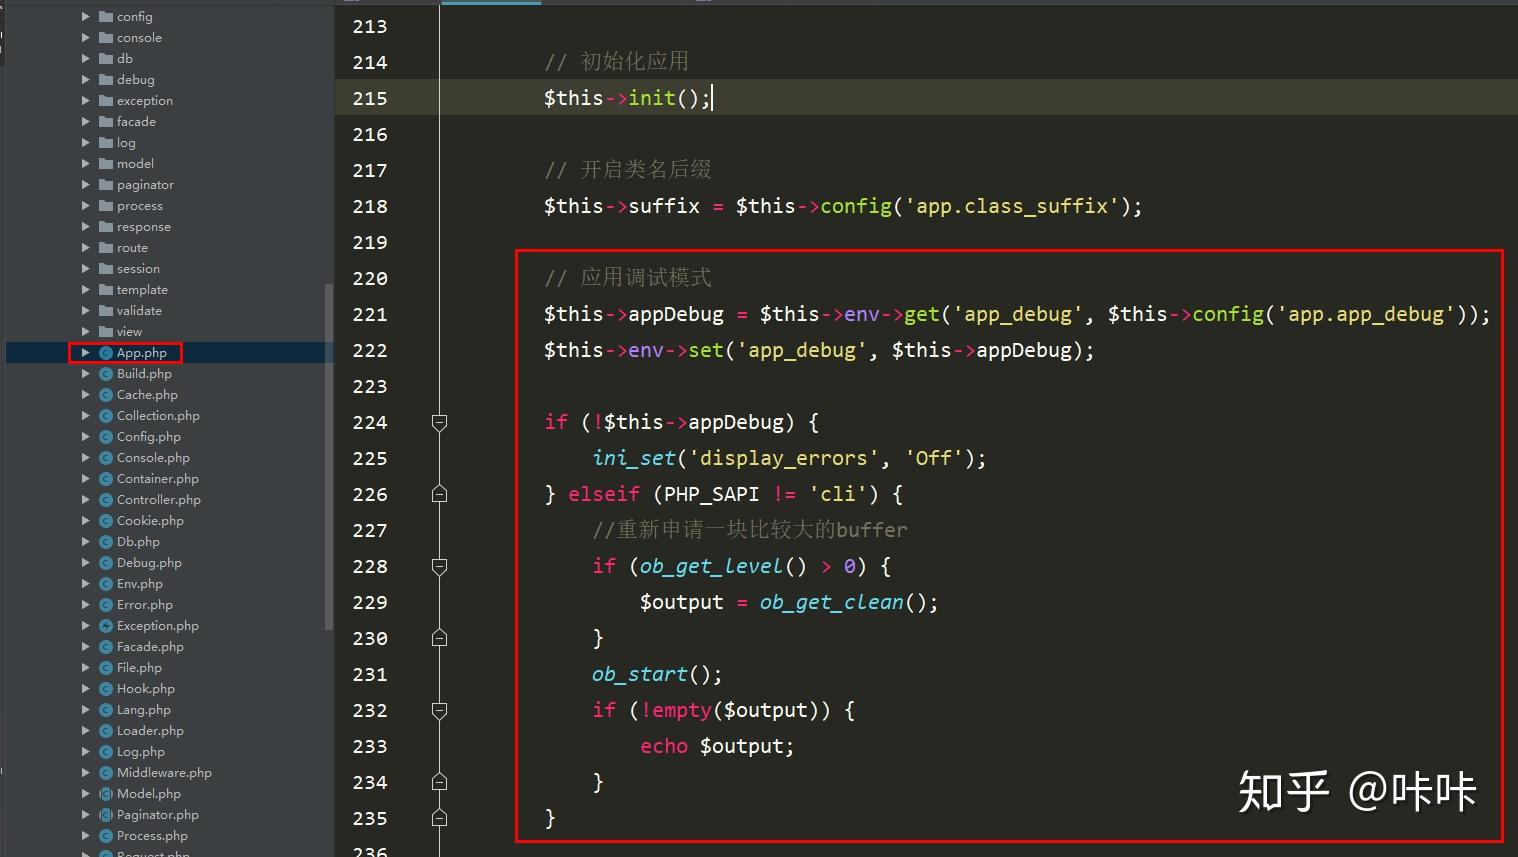
Task: Click the class icon beside Db.php
Action: pos(106,541)
